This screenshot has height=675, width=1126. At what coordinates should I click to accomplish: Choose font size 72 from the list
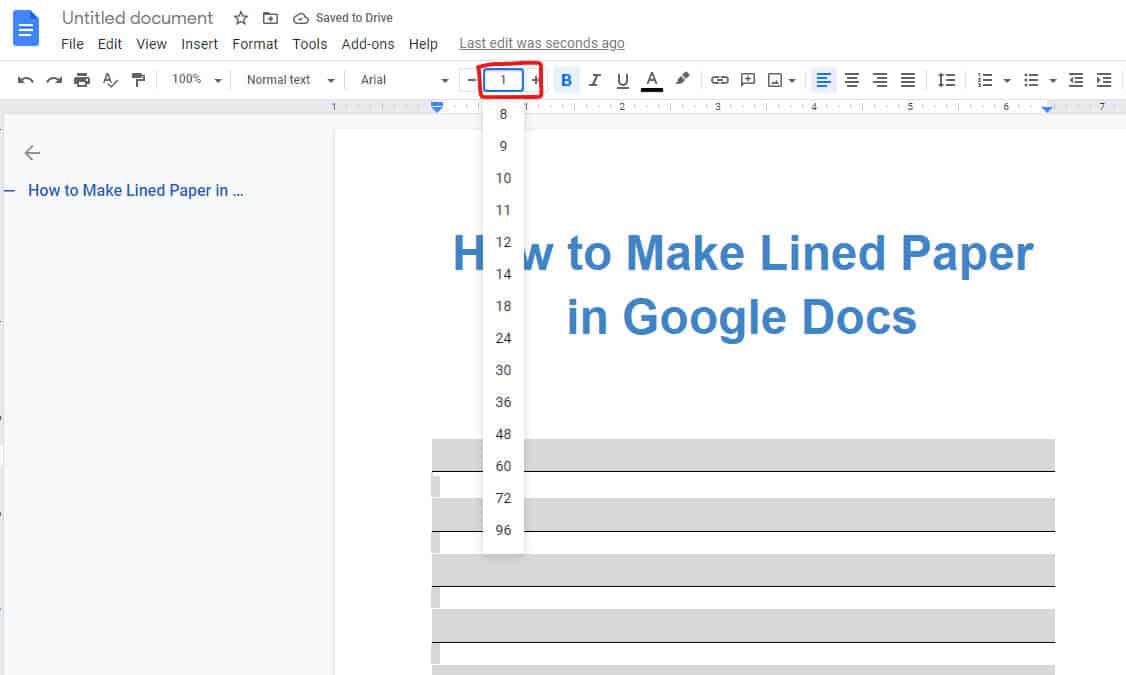click(x=503, y=498)
